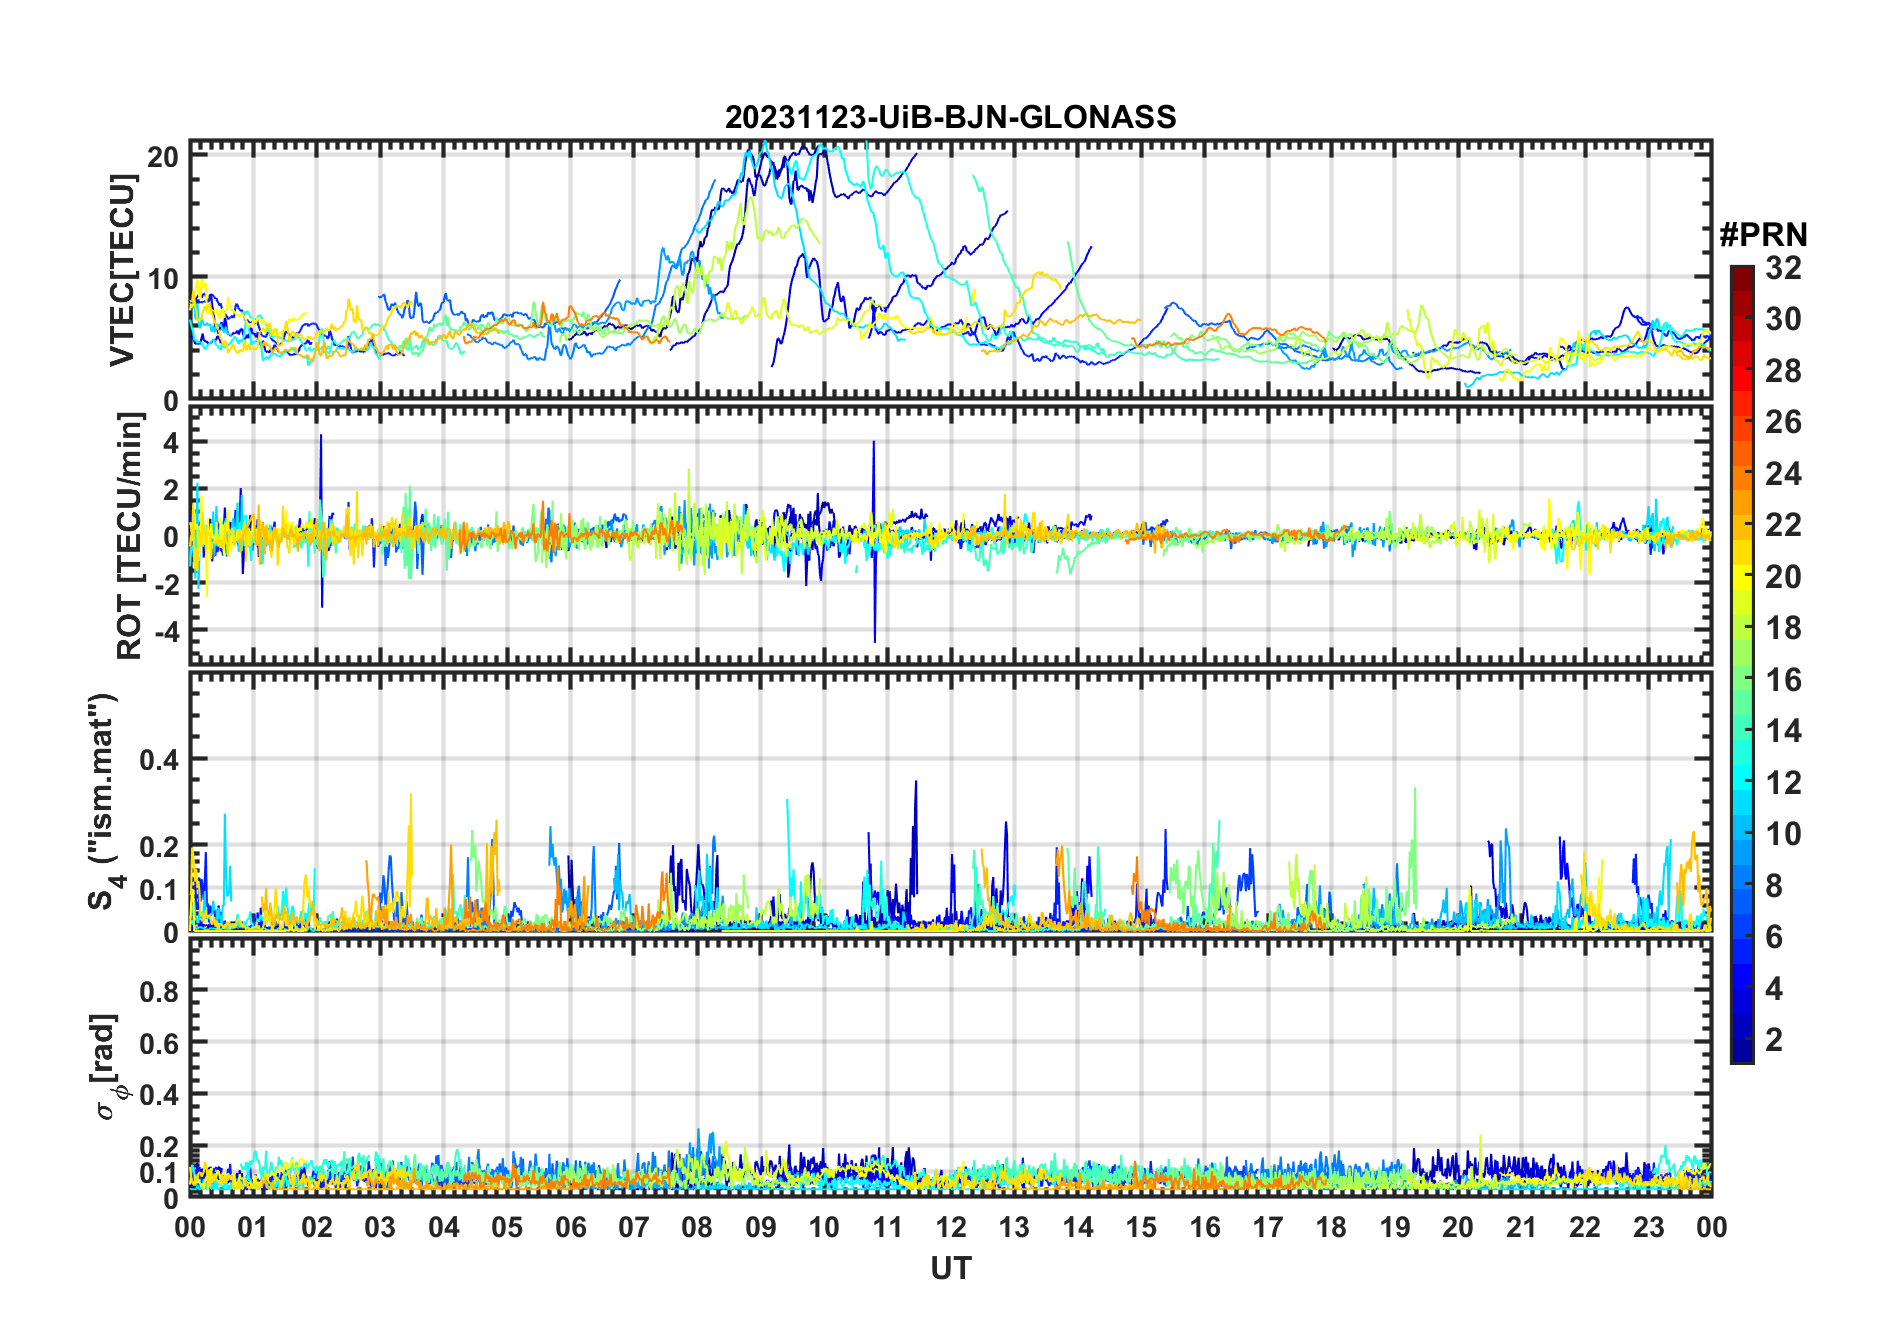Image resolution: width=1902 pixels, height=1330 pixels.
Task: Click sigma phi axis tick label 0.6
Action: (160, 1043)
